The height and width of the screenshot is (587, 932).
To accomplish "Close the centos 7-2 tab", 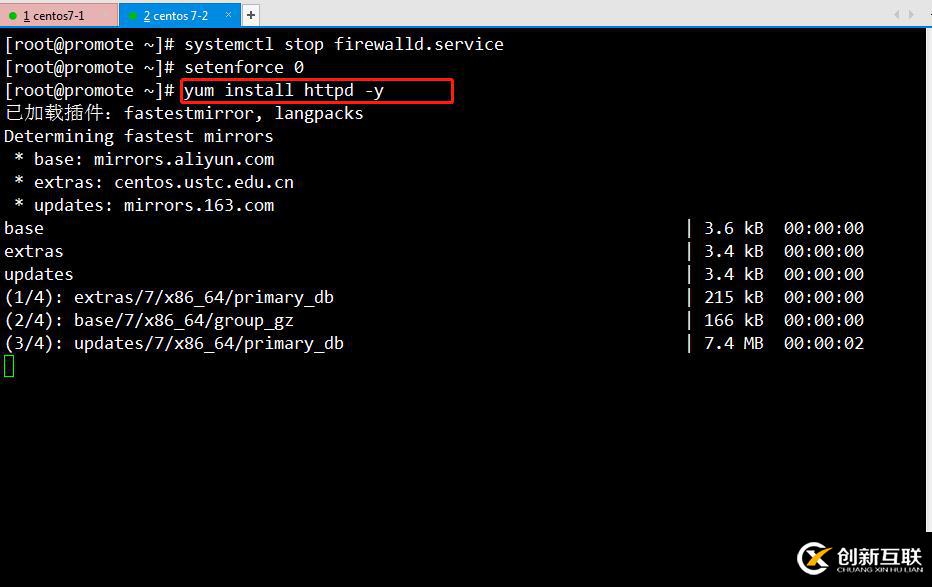I will point(228,15).
